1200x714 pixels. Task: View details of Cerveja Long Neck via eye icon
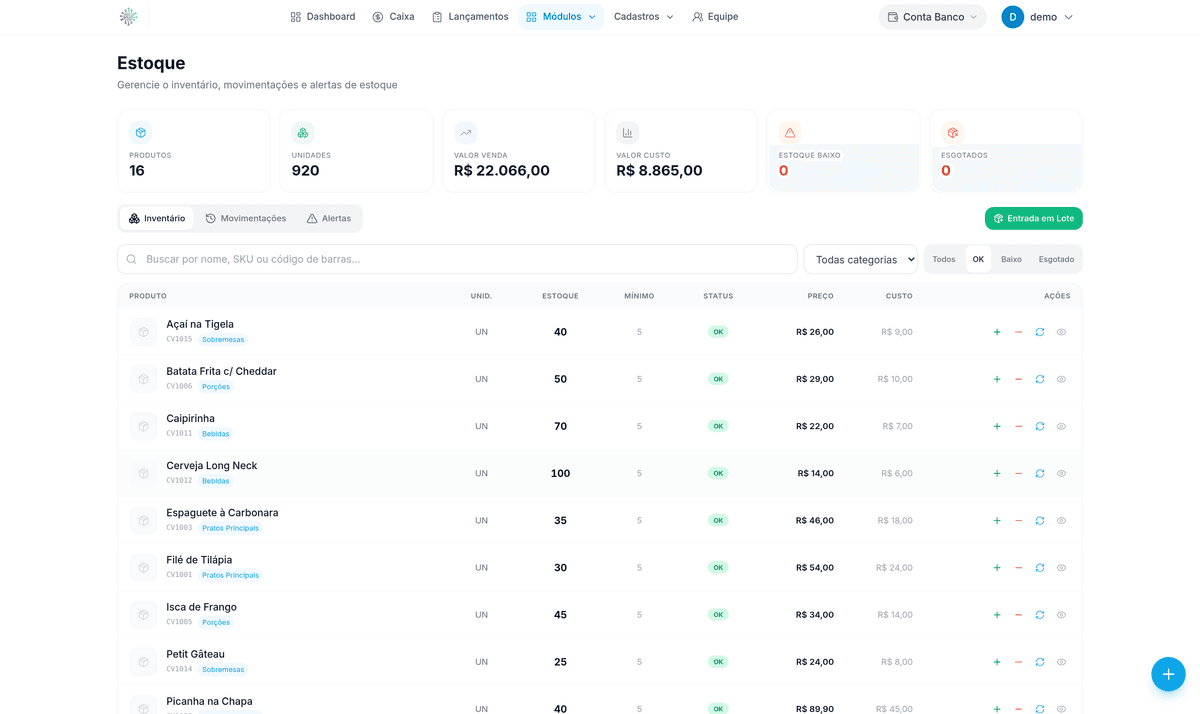coord(1061,473)
